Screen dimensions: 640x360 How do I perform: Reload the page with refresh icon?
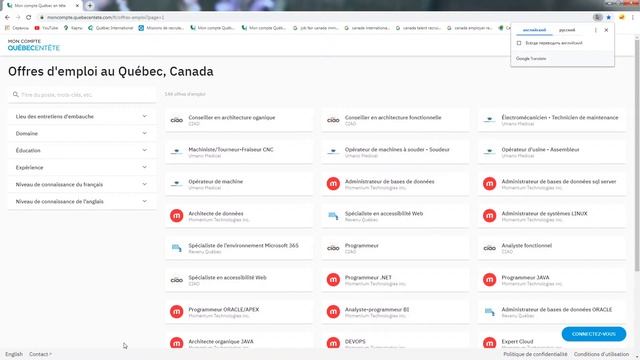point(29,17)
